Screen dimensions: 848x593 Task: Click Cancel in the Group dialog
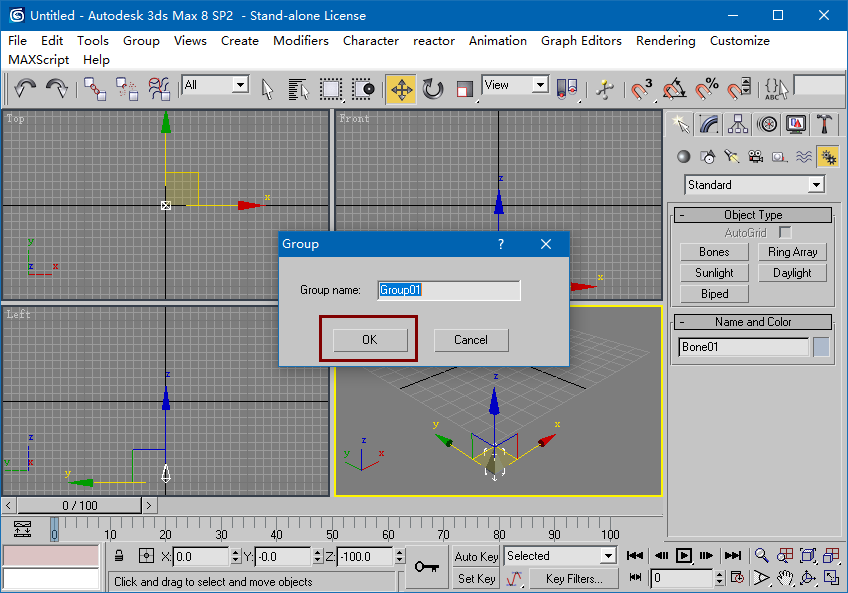(x=471, y=340)
